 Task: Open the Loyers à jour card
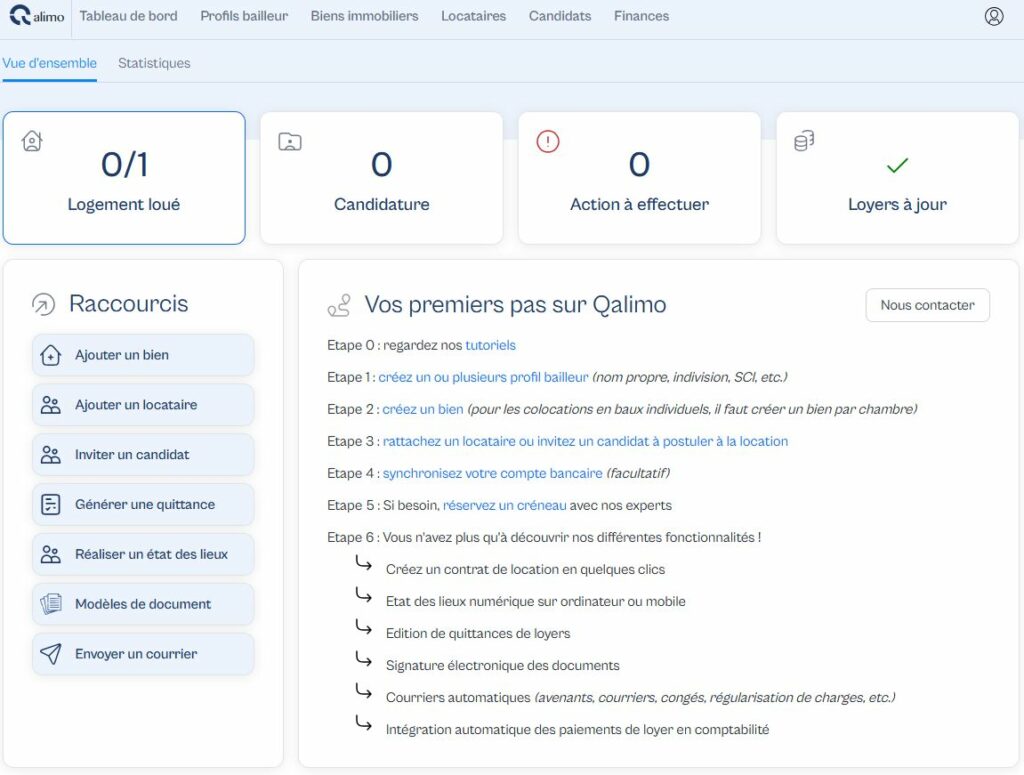(x=897, y=178)
